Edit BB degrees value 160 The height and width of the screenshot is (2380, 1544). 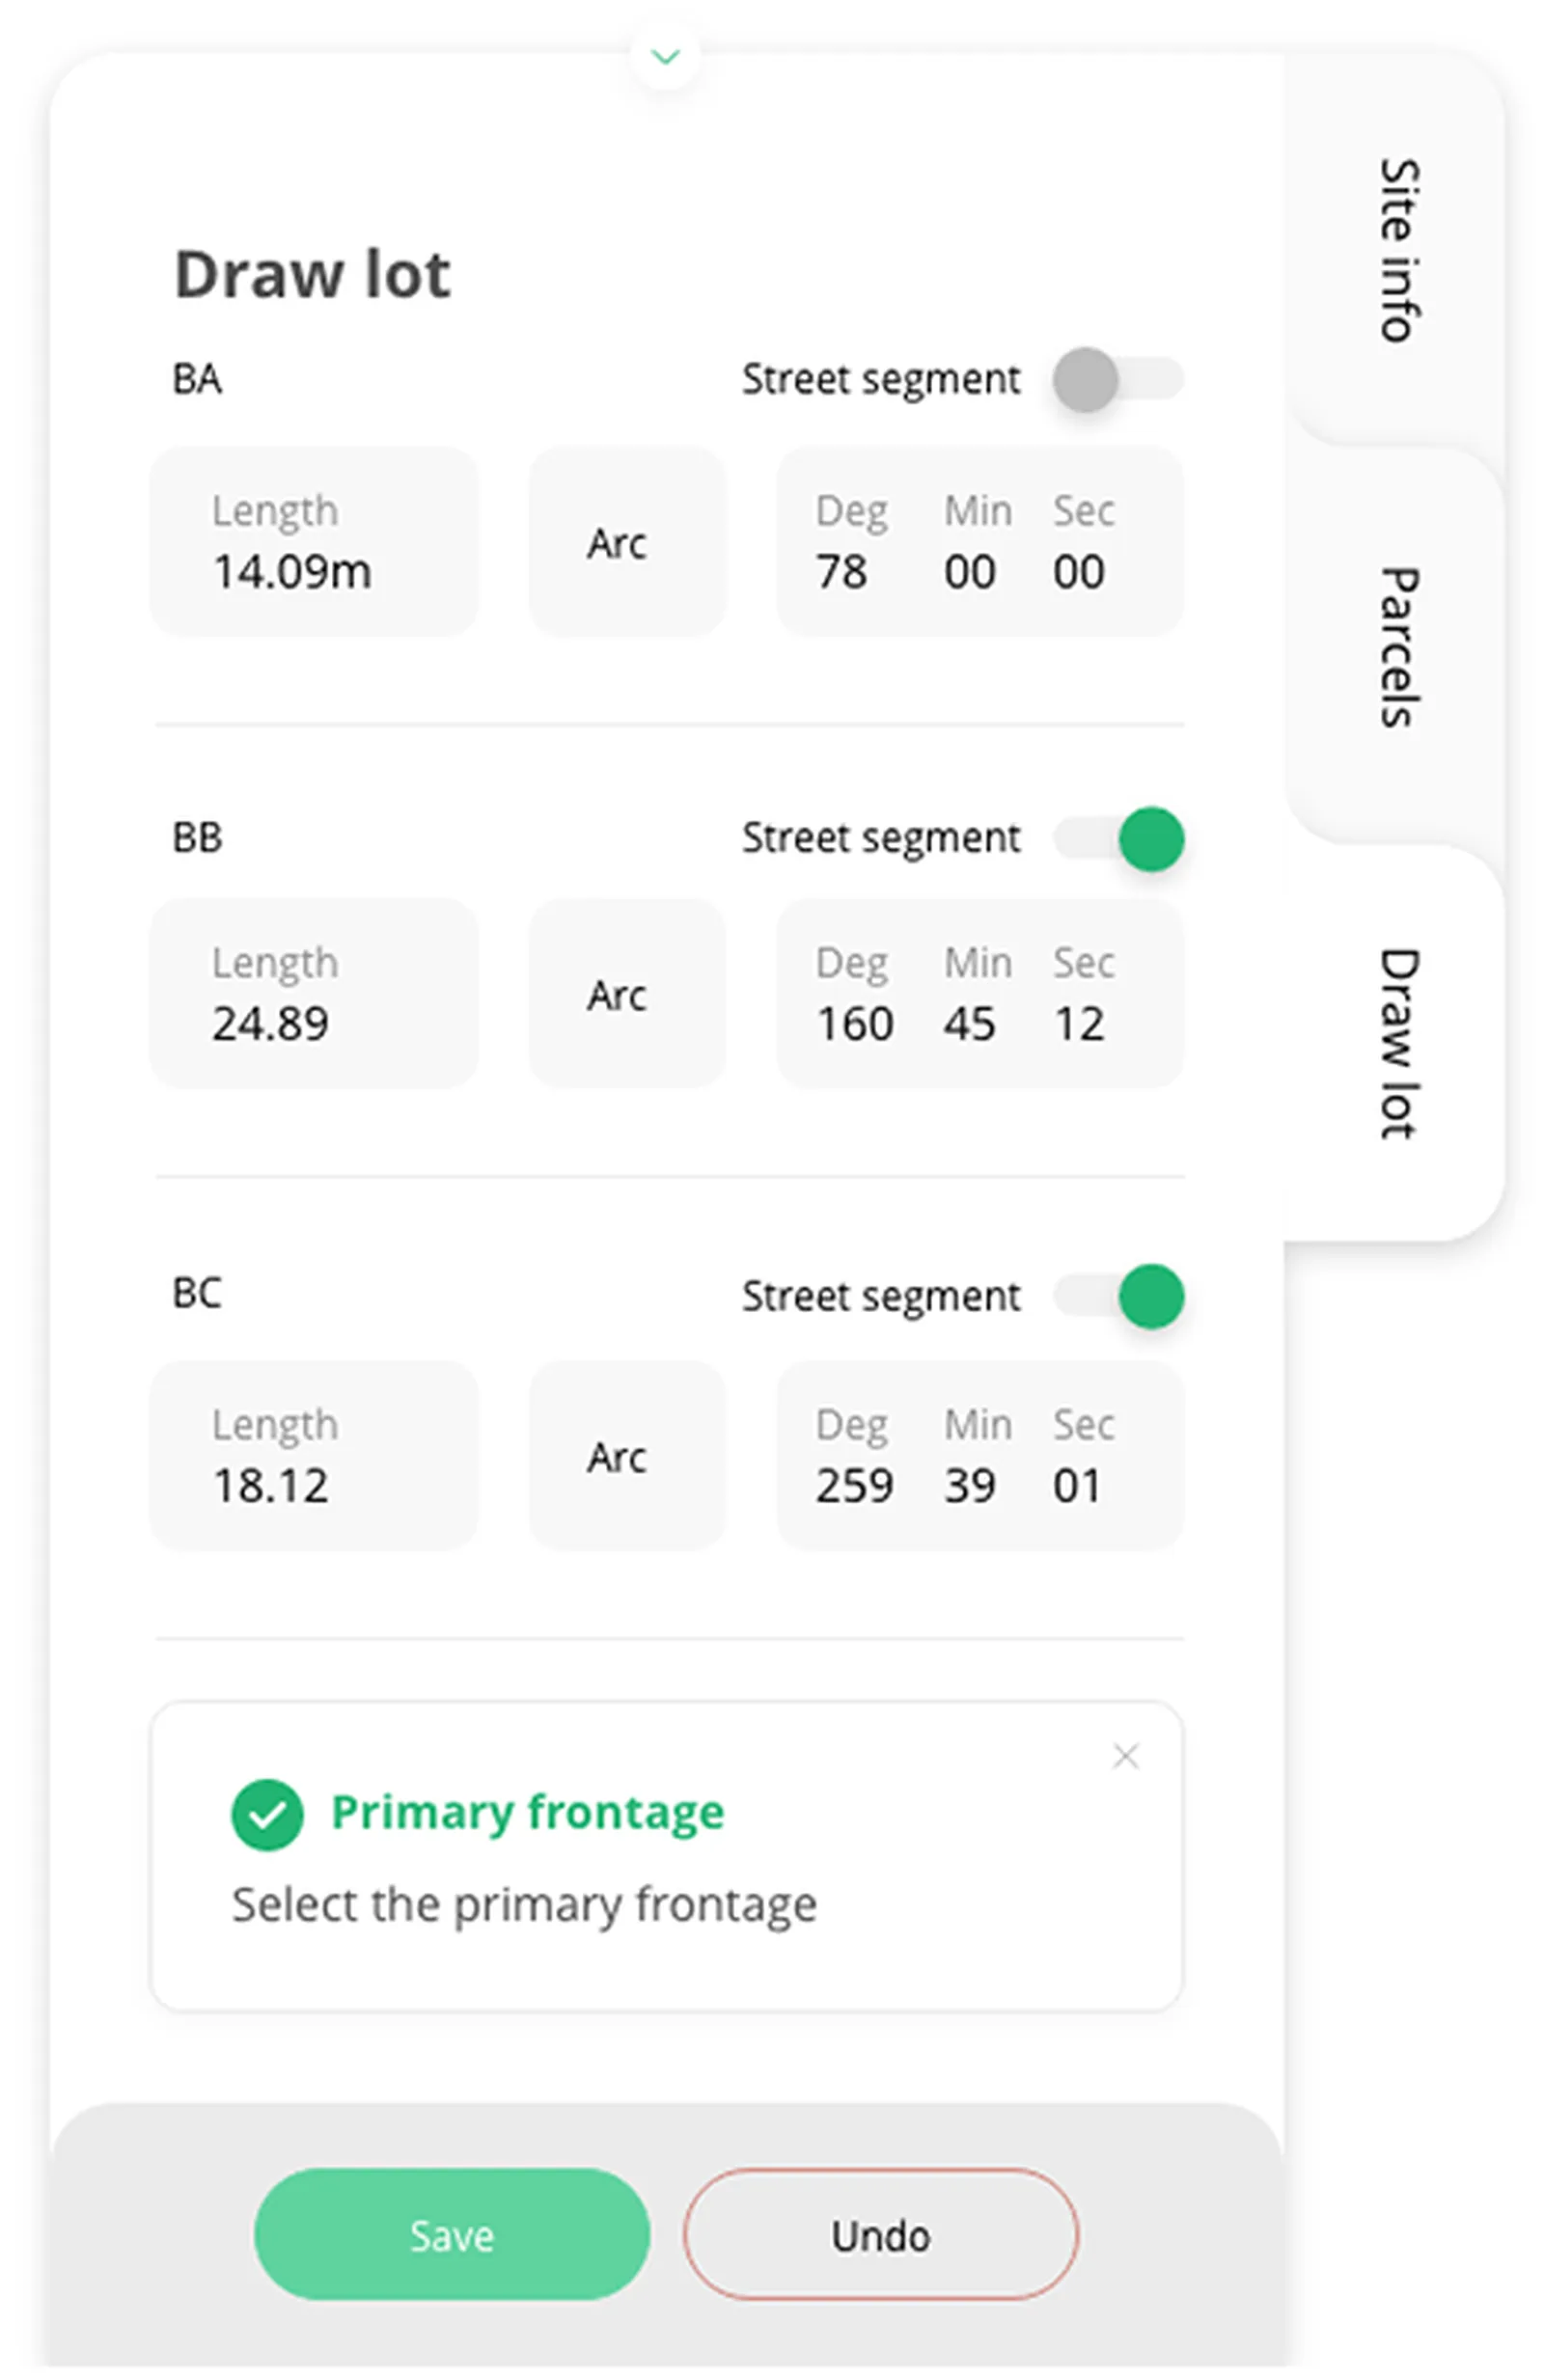point(855,1024)
